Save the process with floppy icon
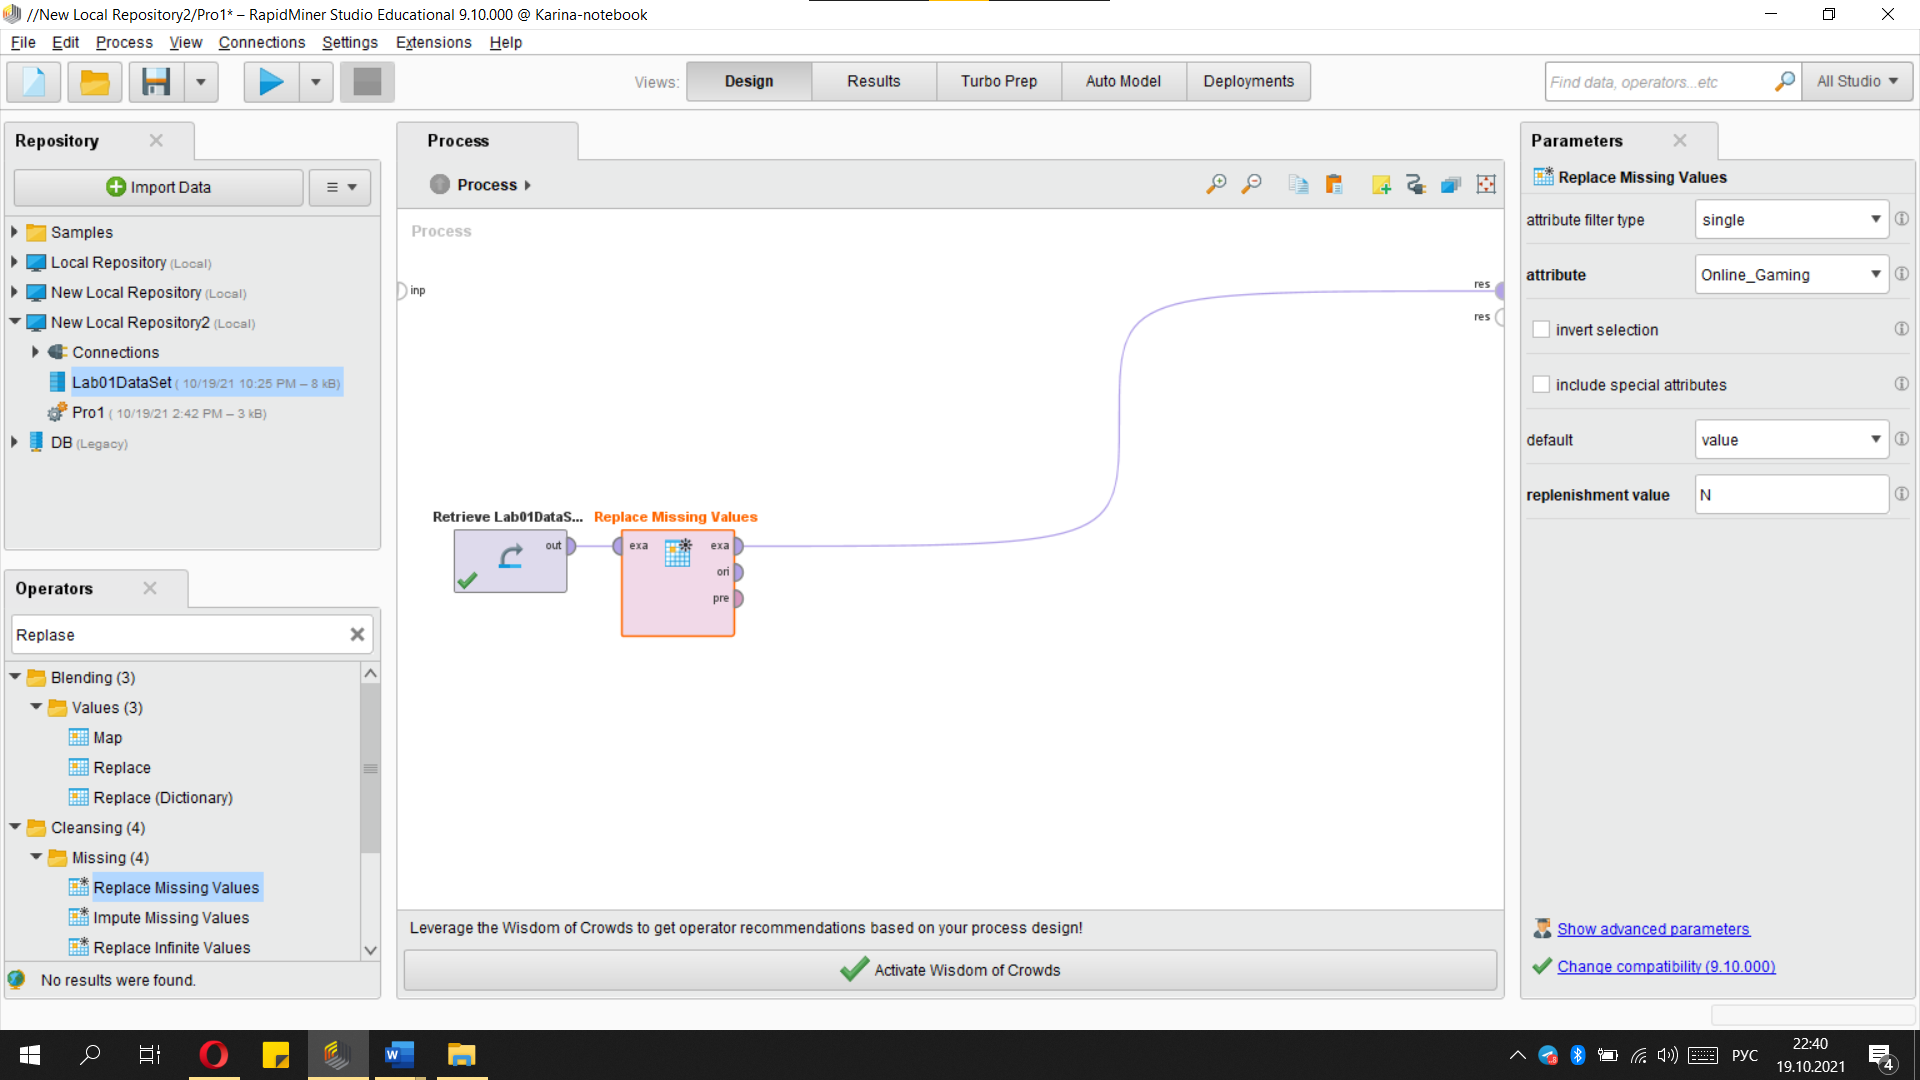The image size is (1920, 1080). pyautogui.click(x=156, y=81)
